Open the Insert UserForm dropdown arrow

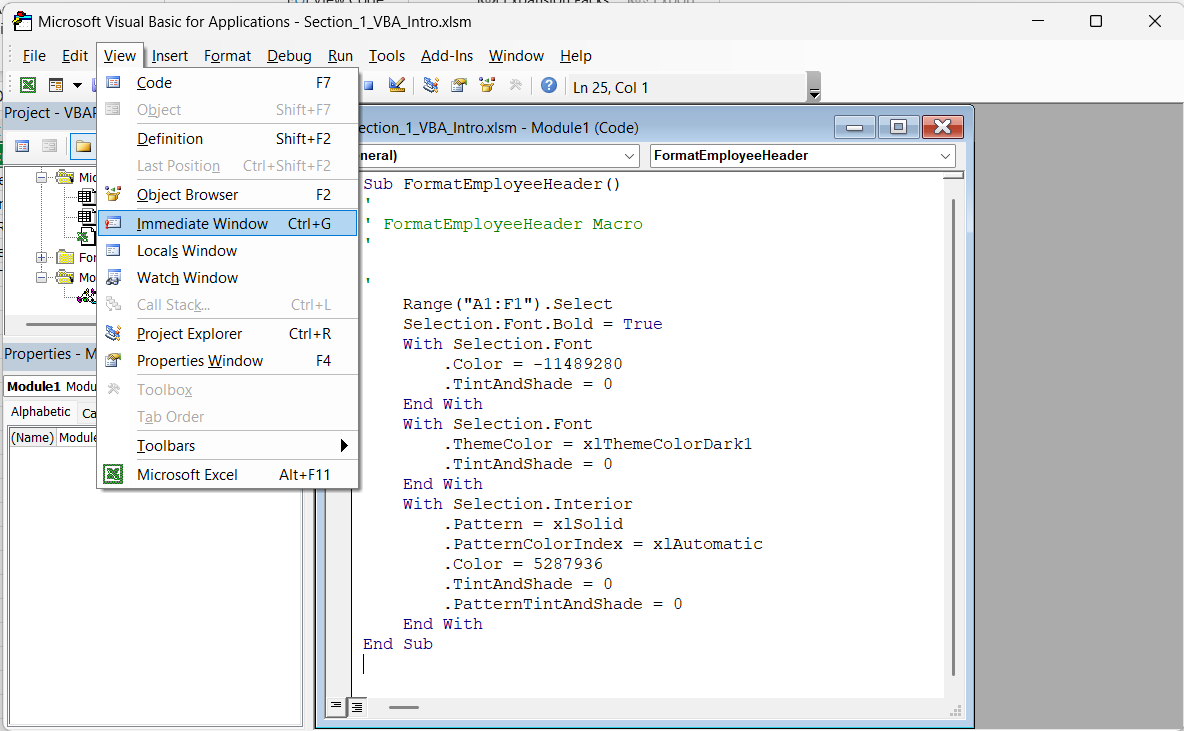(x=77, y=85)
